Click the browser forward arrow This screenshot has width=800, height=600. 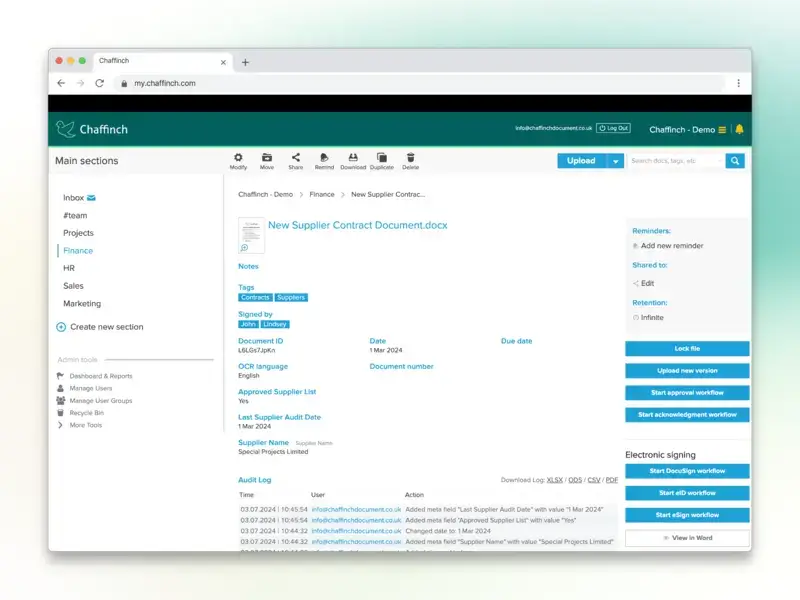[80, 83]
